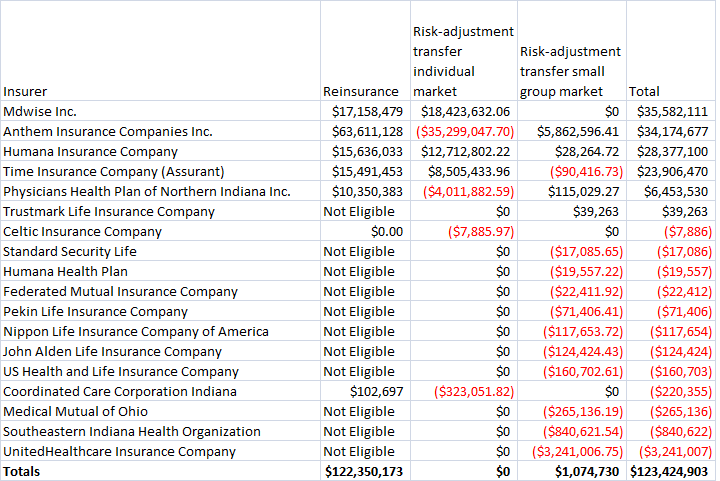Click the $8,505,433.96 cell
Image resolution: width=720 pixels, height=481 pixels.
pos(464,171)
